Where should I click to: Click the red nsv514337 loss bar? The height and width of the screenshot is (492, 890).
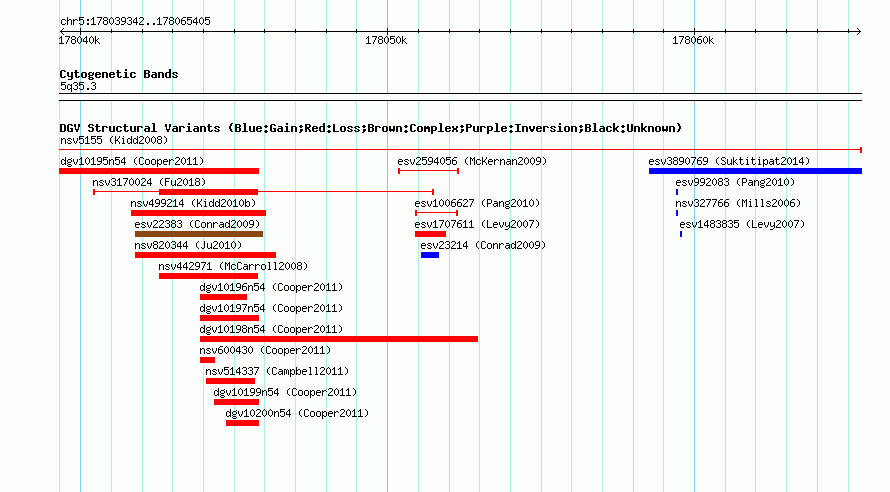tap(230, 381)
